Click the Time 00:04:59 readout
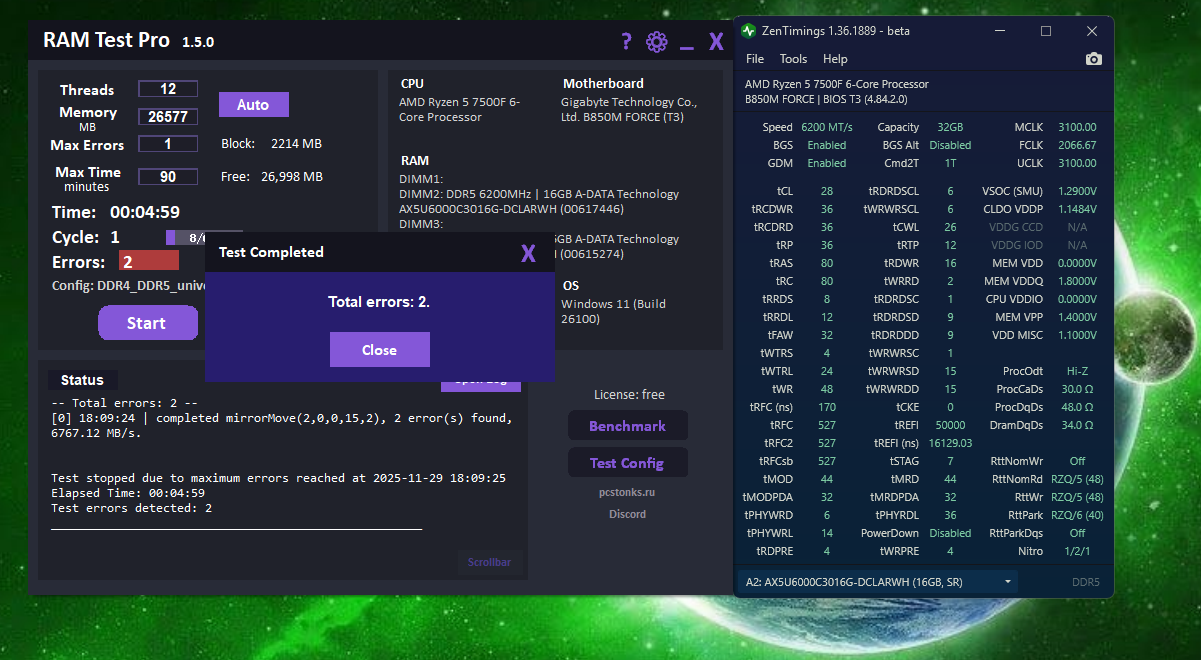Screen dimensions: 1201x660 116,212
